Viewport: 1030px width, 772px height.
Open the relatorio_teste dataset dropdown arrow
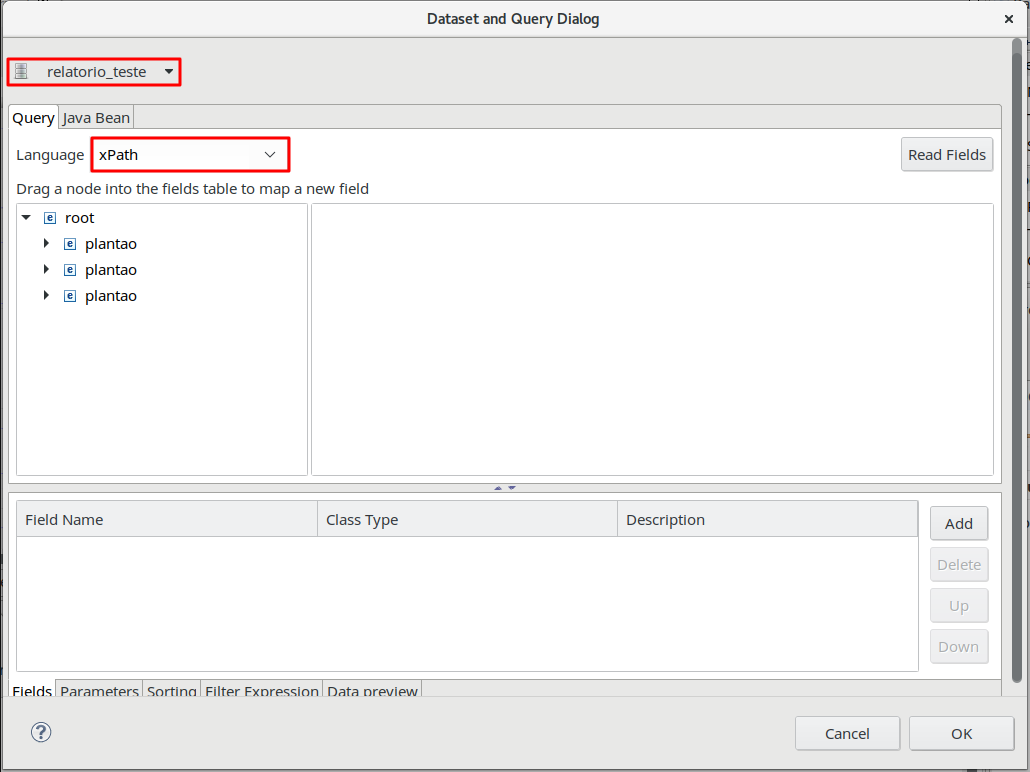pyautogui.click(x=169, y=72)
